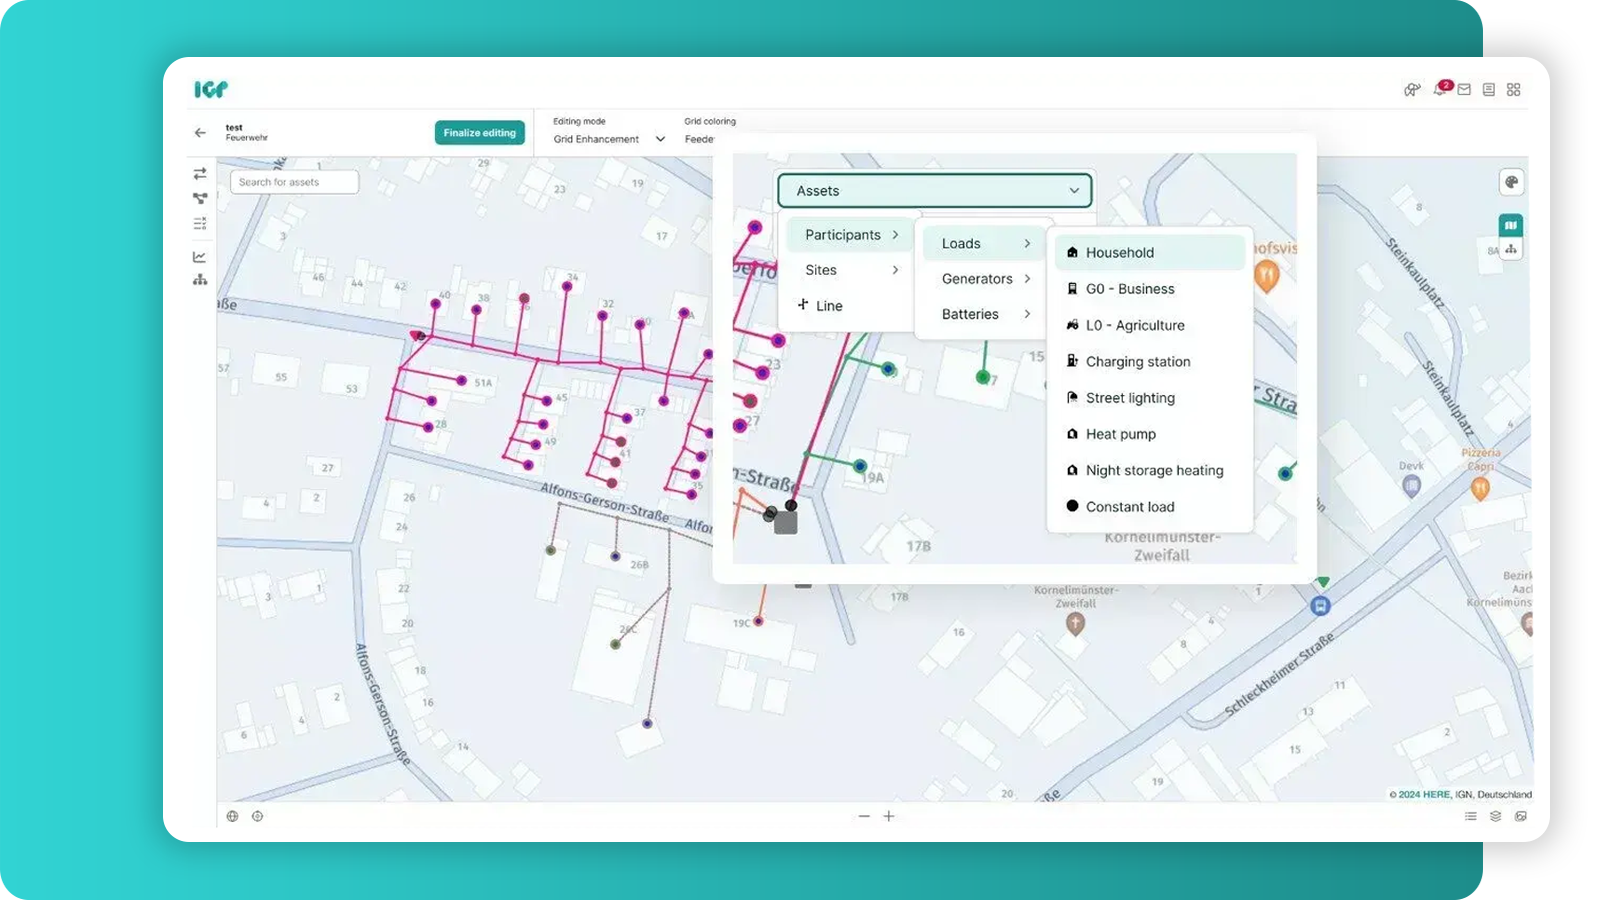This screenshot has height=900, width=1600.
Task: Open the color palette map button
Action: (x=1511, y=182)
